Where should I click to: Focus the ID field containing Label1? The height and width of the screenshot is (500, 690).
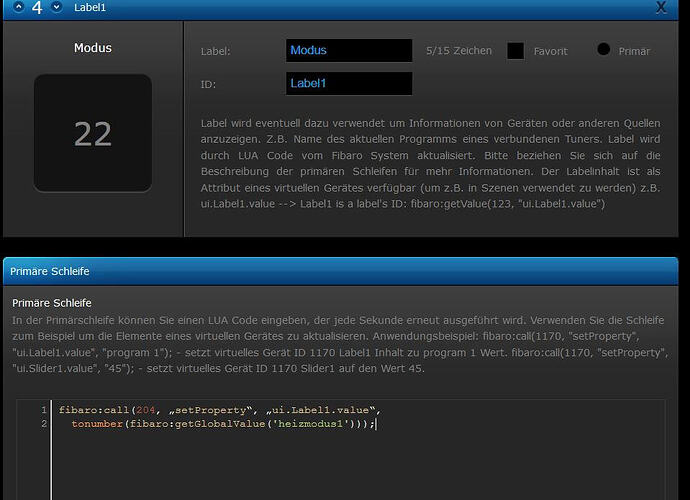click(348, 83)
